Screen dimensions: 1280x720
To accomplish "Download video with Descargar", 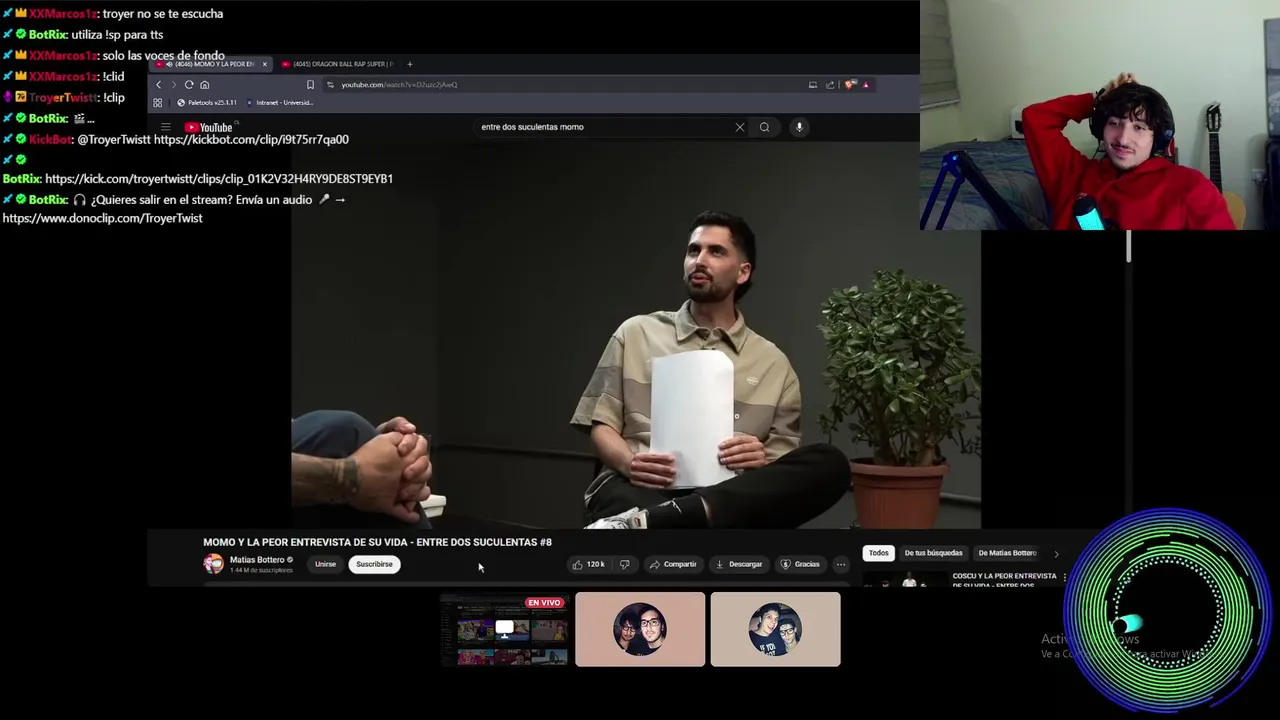I will point(738,564).
